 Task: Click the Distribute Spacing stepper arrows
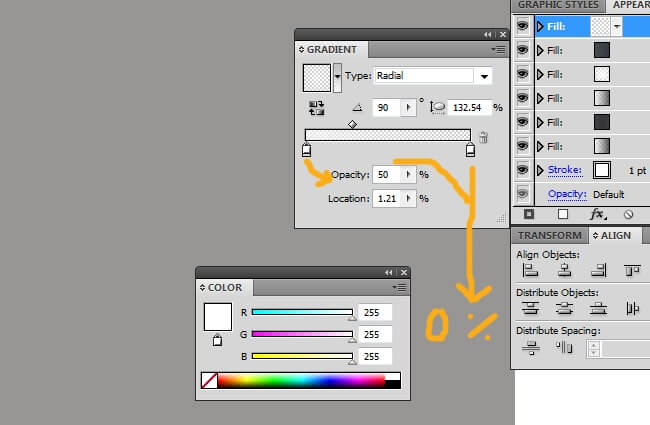(594, 348)
